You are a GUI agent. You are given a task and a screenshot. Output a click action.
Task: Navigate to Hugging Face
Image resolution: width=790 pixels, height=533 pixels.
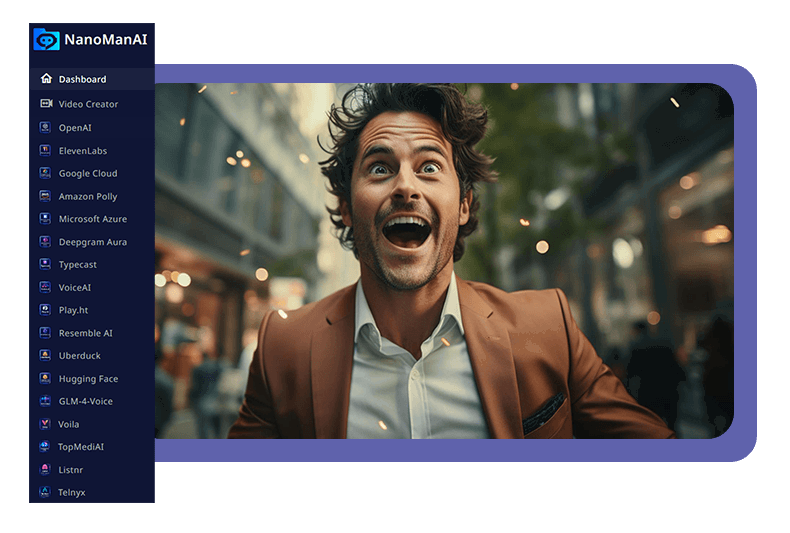pos(88,379)
